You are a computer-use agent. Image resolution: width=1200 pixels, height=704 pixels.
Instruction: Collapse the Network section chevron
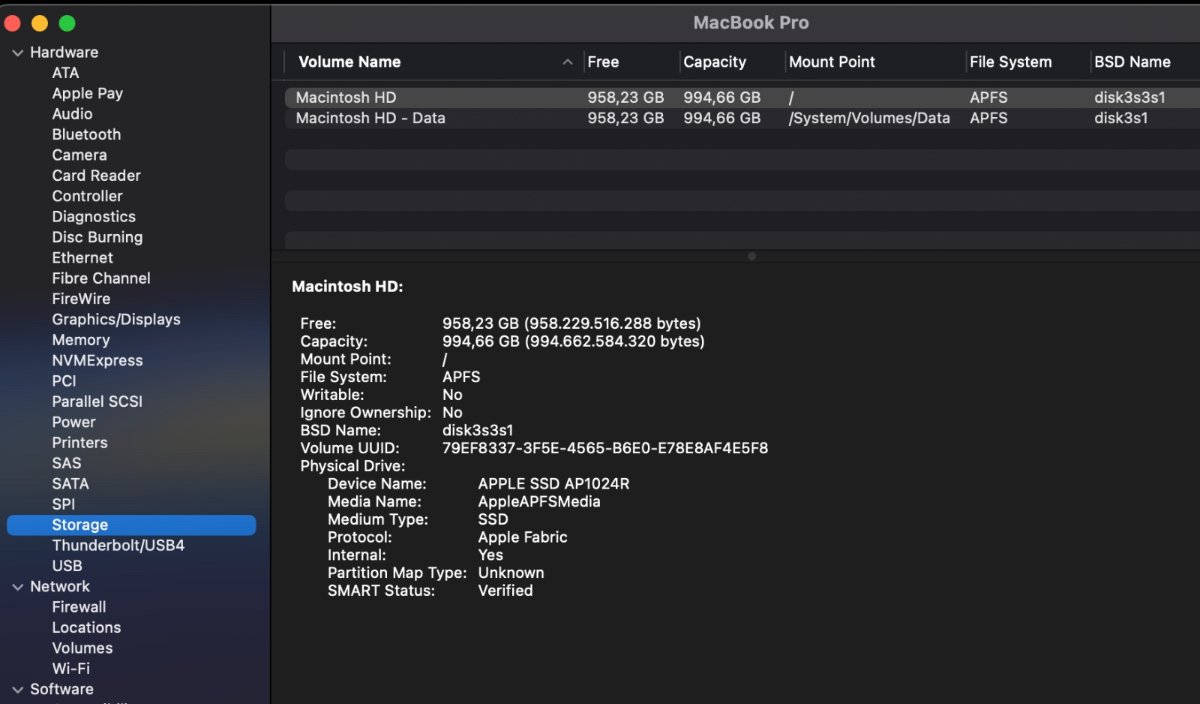tap(17, 586)
